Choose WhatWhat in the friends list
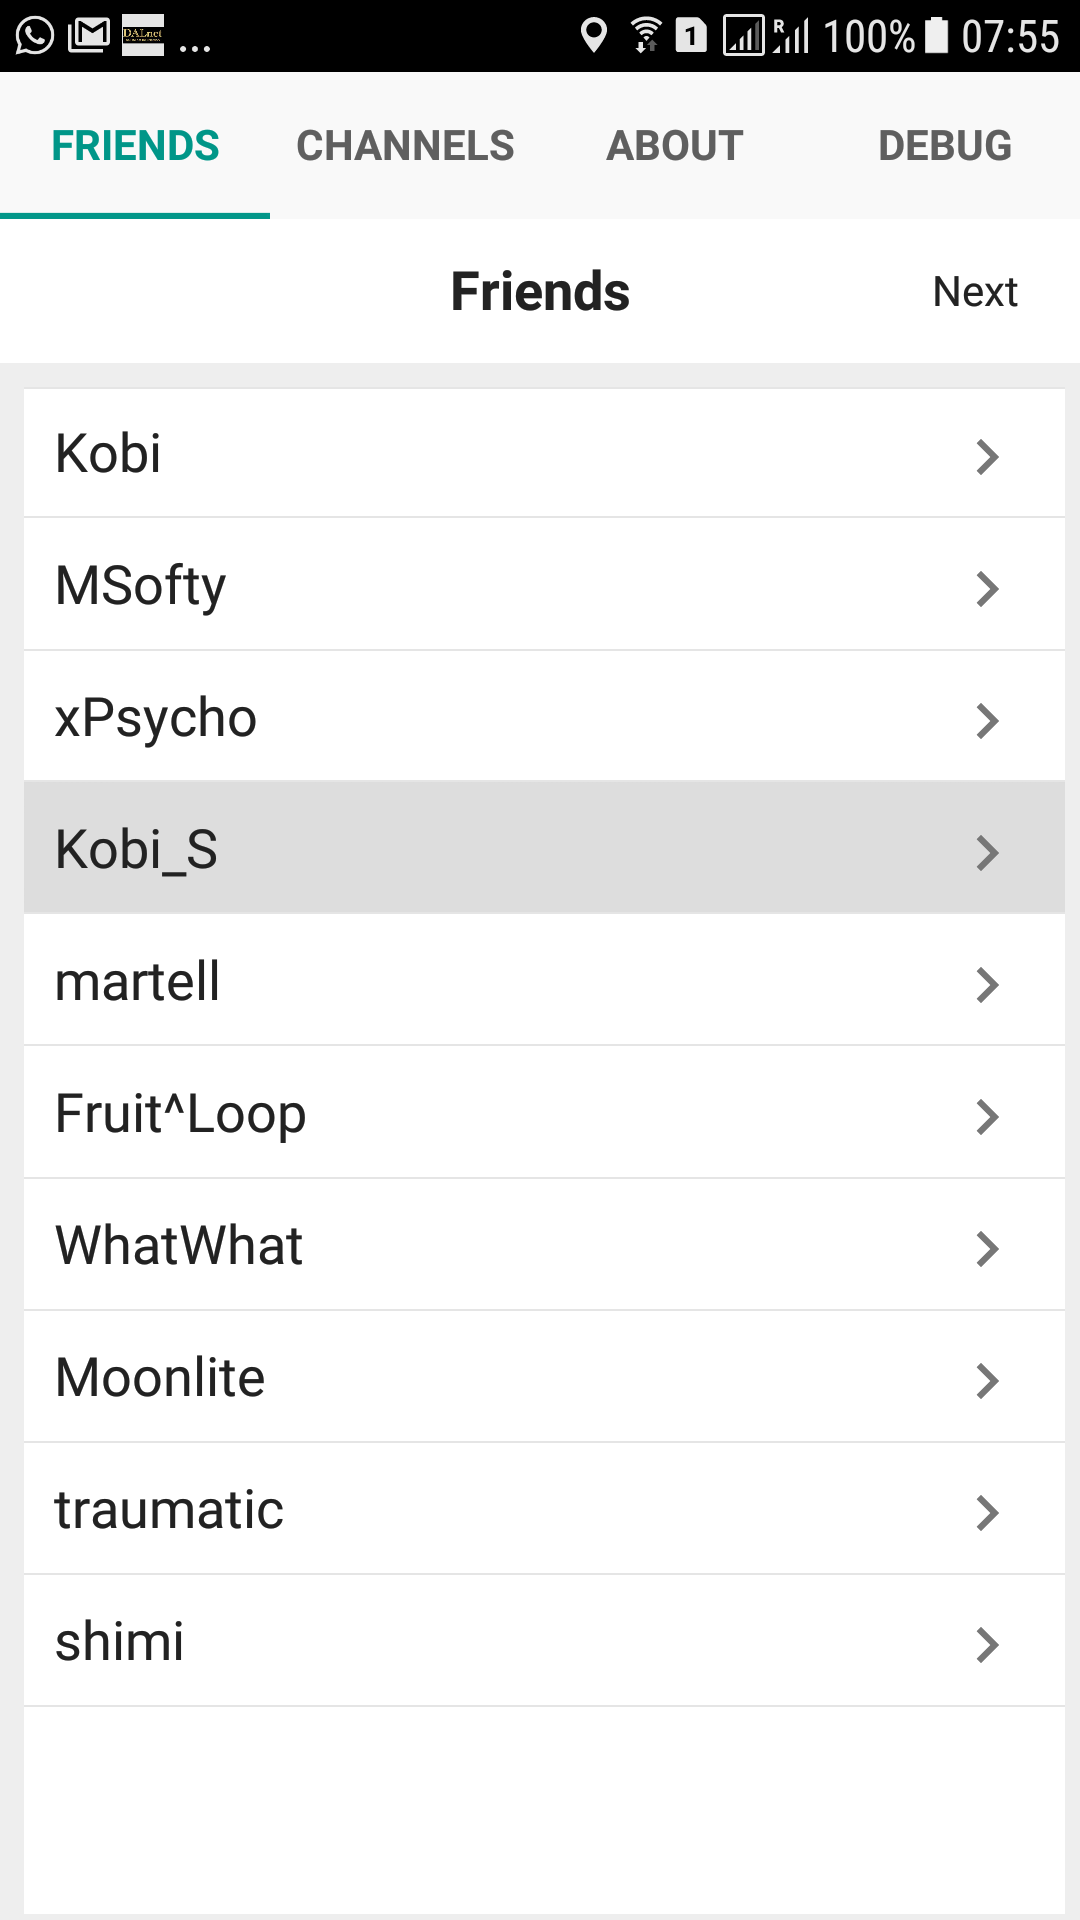Screen dimensions: 1080x1920 tap(179, 1246)
